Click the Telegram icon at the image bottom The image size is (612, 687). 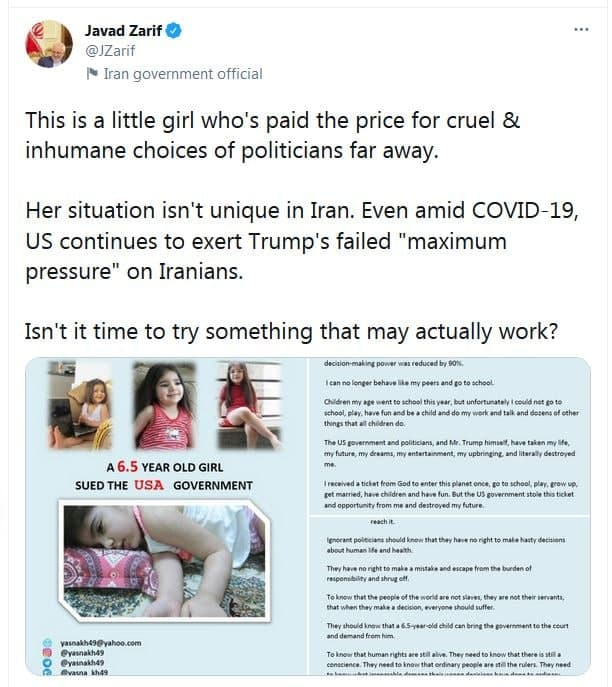[46, 673]
